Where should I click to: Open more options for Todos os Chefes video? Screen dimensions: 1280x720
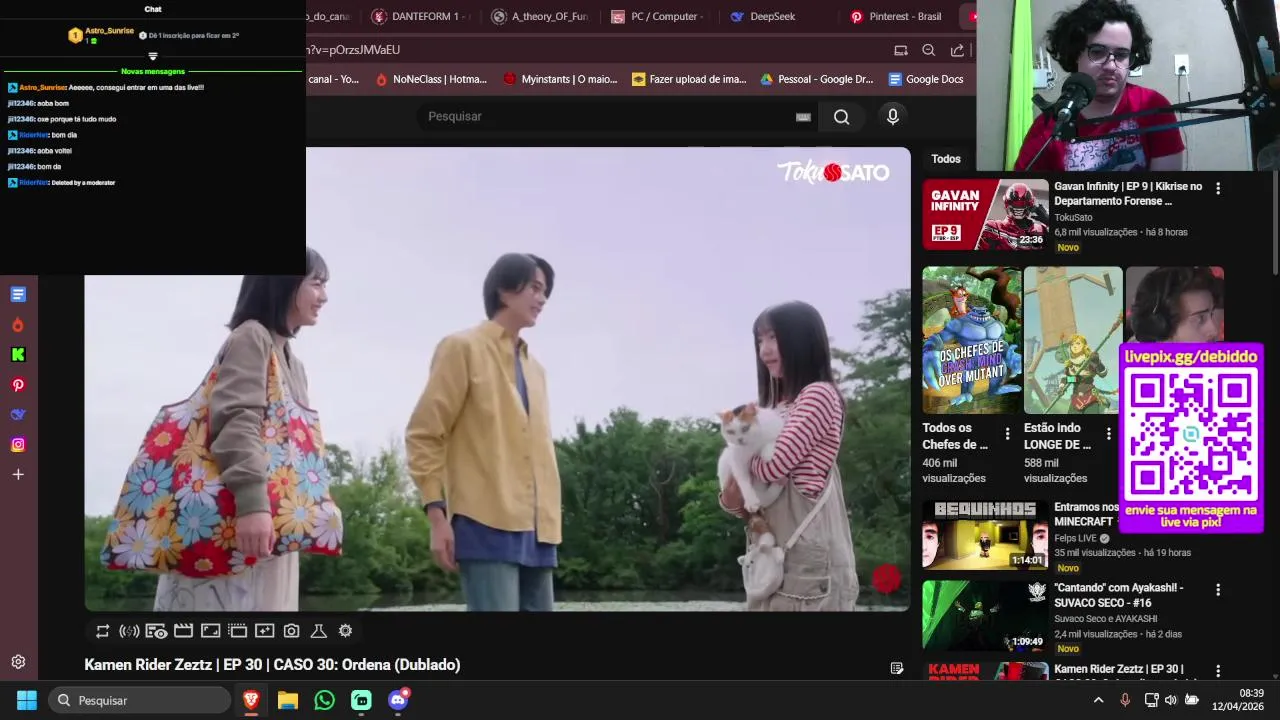tap(1007, 434)
